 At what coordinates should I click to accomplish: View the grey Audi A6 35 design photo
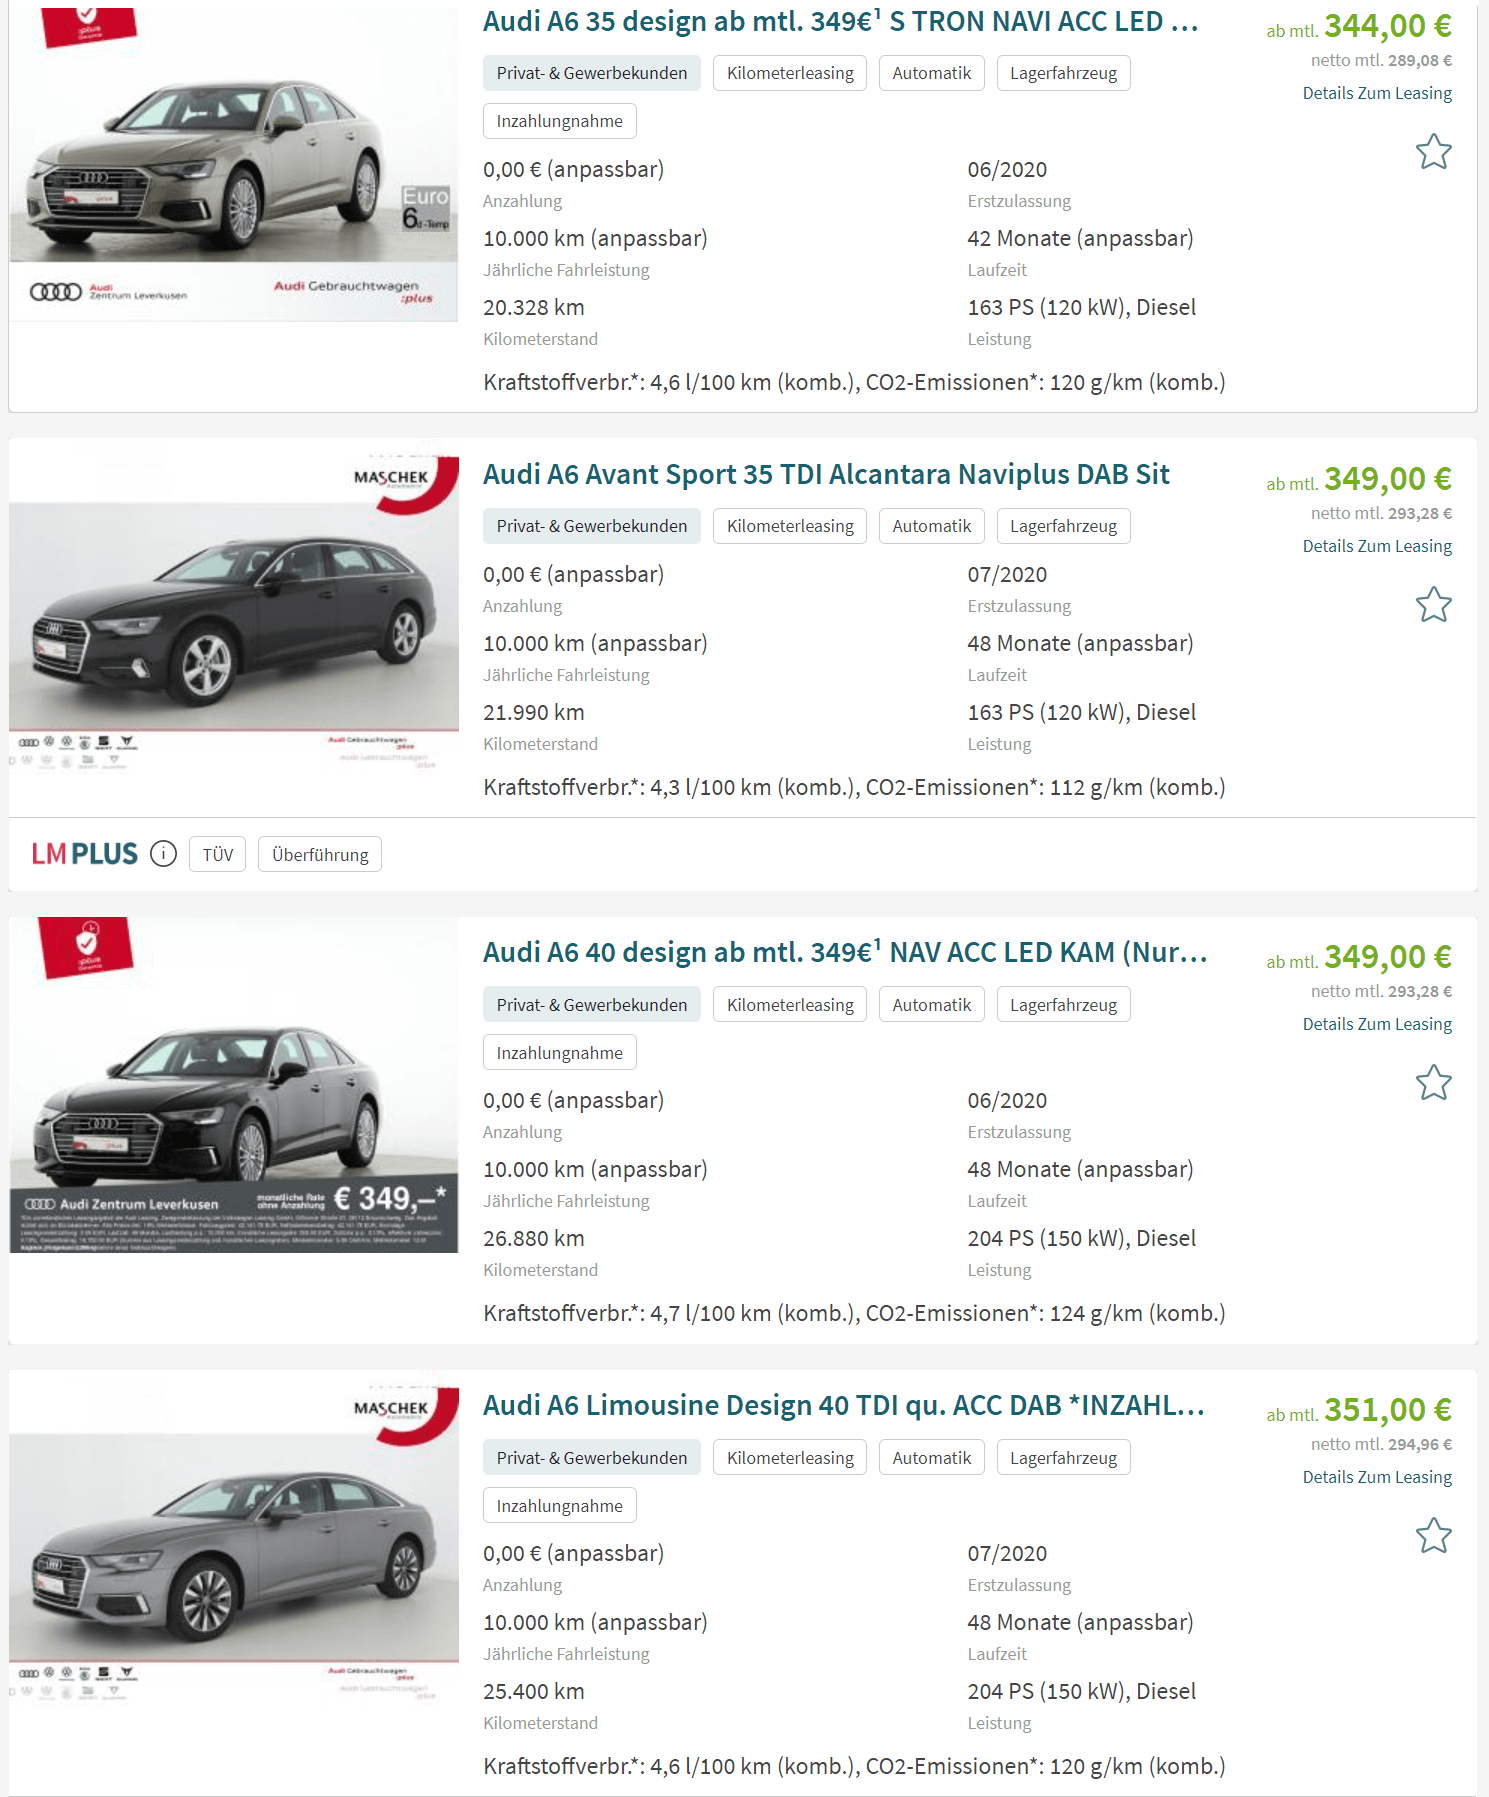(x=234, y=163)
